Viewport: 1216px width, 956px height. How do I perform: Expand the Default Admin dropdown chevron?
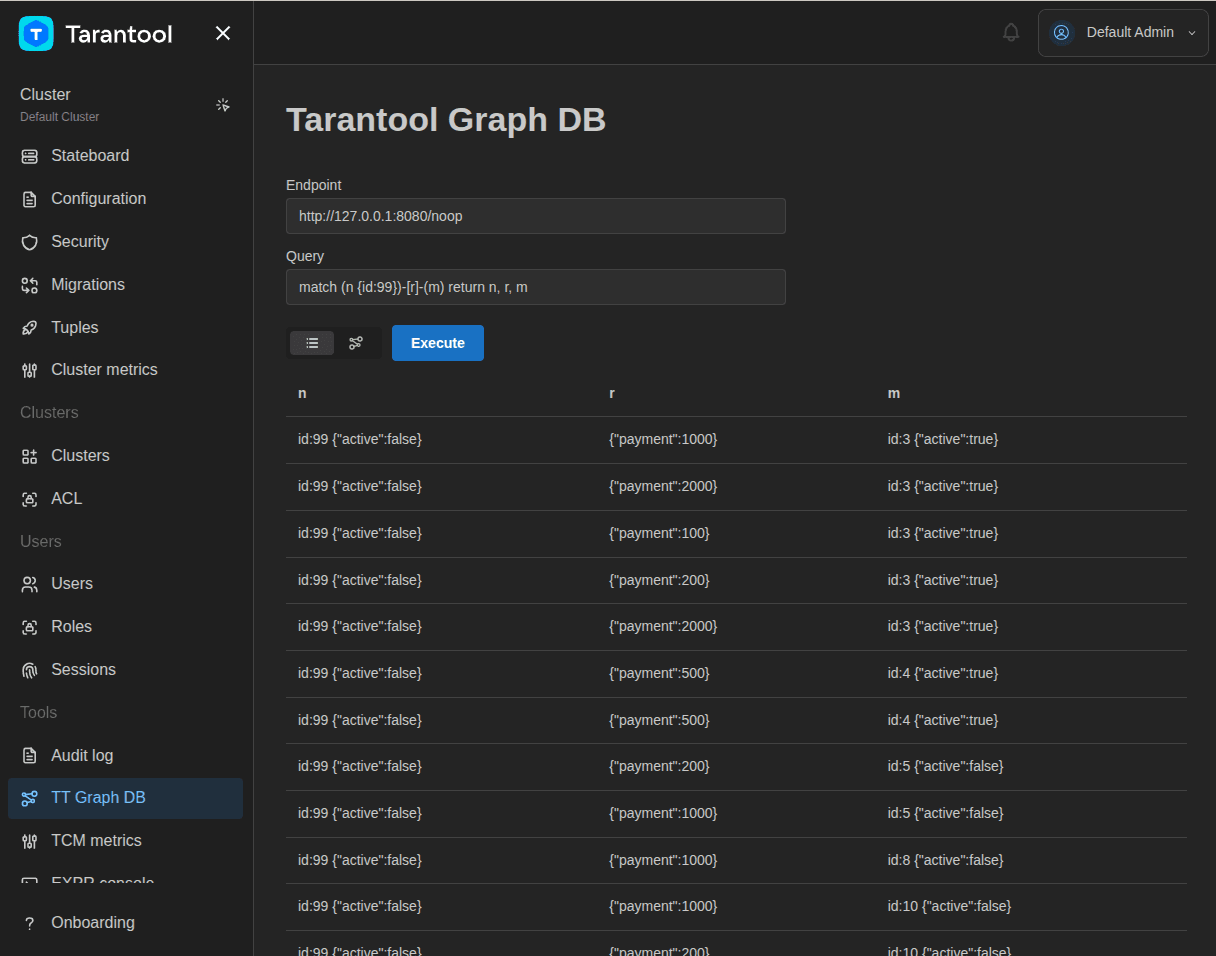point(1192,33)
